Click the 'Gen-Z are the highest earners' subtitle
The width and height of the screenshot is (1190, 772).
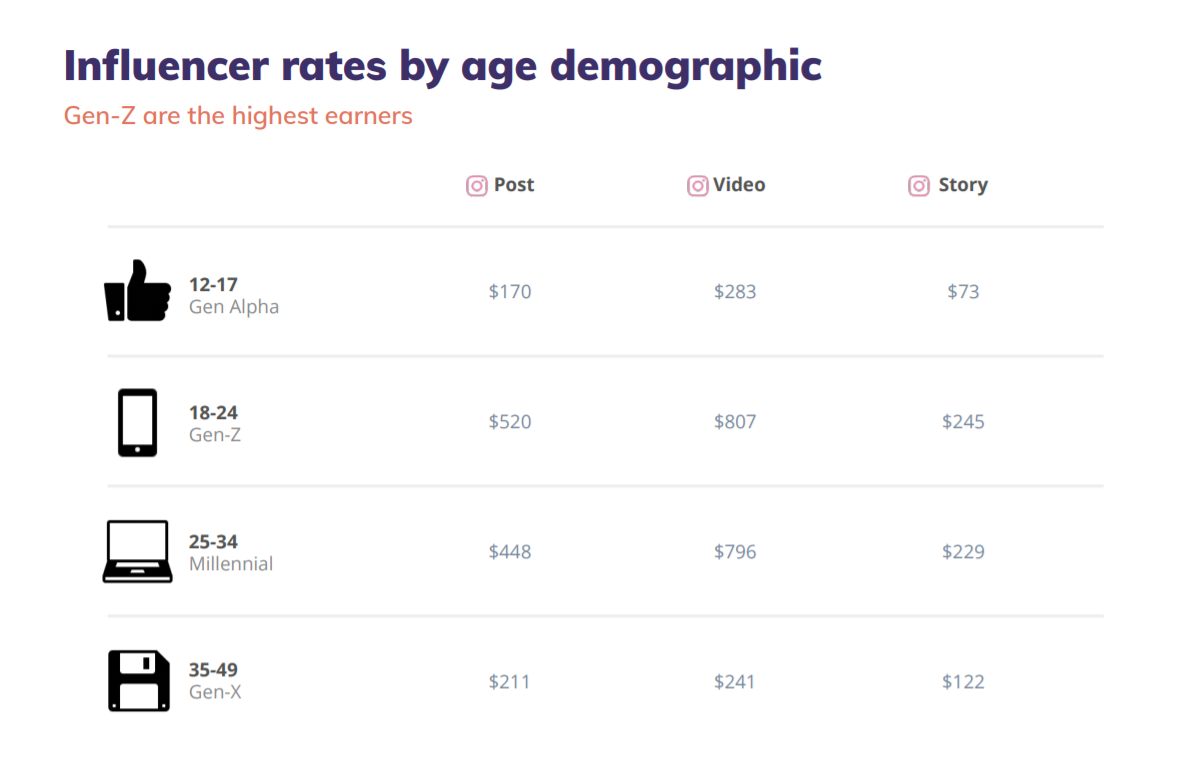click(x=238, y=116)
